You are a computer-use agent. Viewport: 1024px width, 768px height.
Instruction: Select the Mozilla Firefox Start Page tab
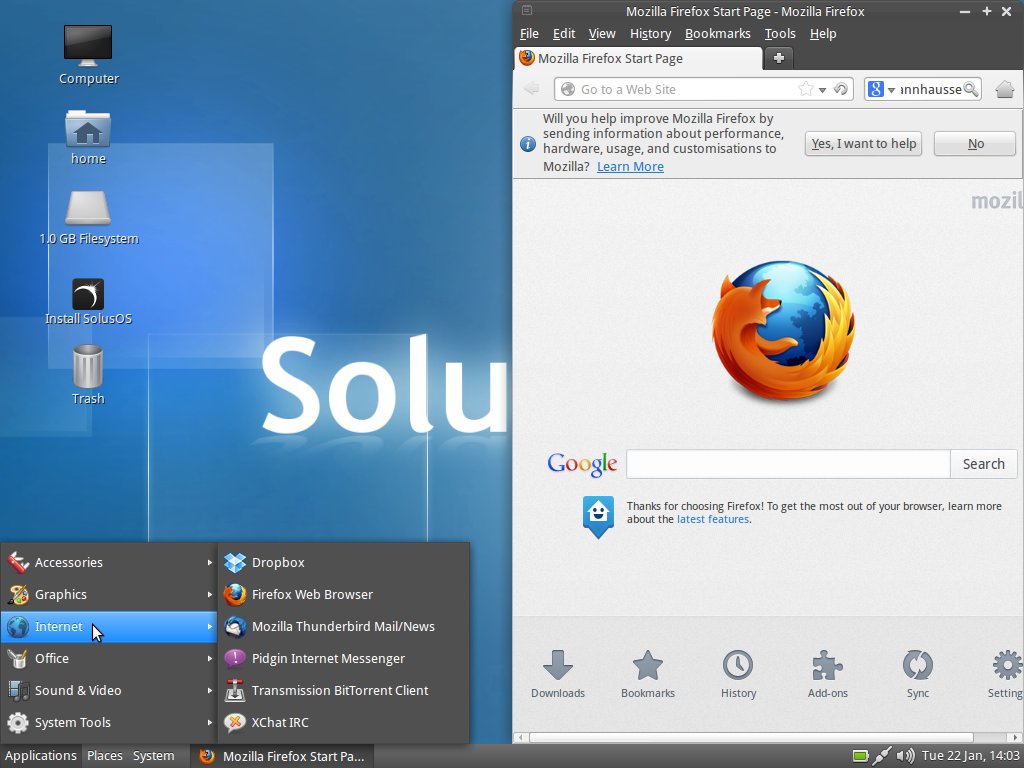[x=639, y=58]
